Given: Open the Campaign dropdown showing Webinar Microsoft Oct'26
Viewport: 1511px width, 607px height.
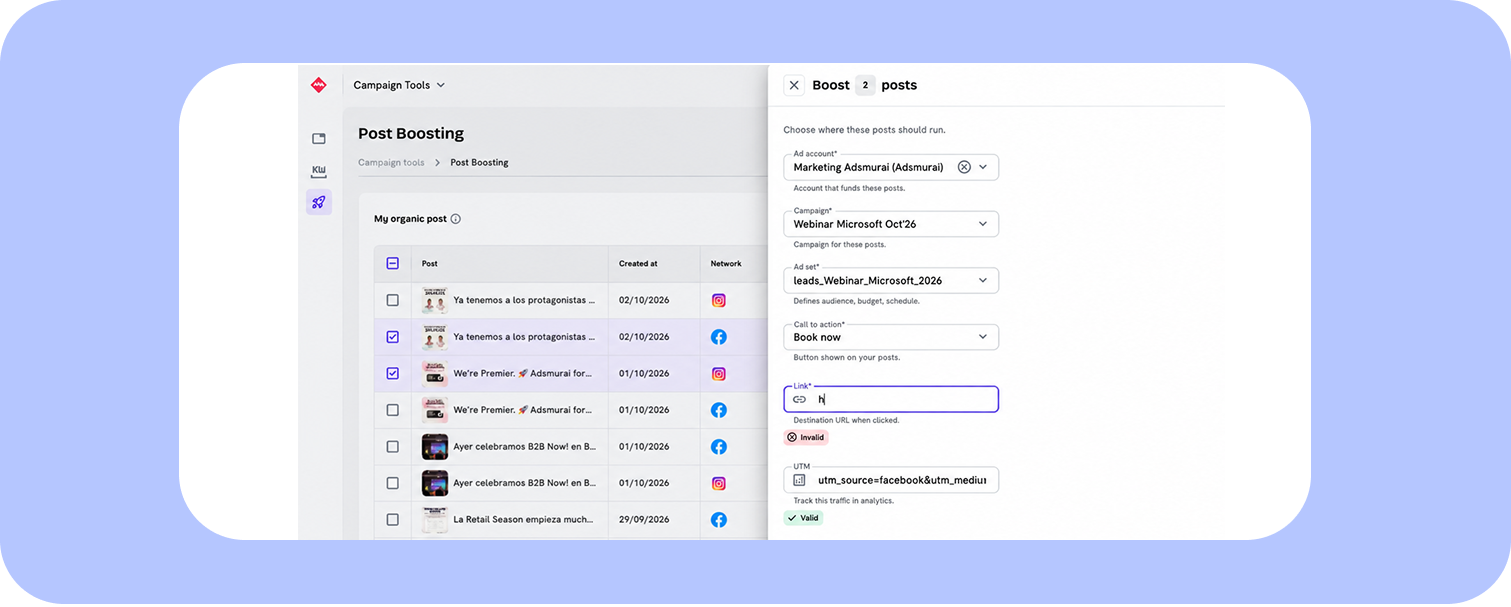Looking at the screenshot, I should pos(891,224).
